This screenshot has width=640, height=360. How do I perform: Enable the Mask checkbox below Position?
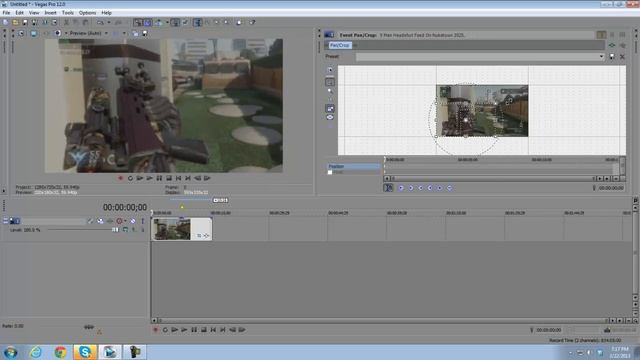click(330, 172)
